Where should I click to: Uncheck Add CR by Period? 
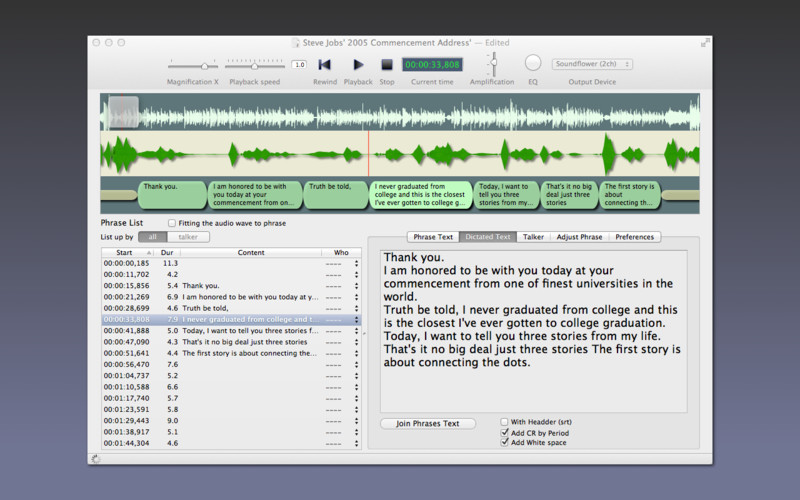(x=504, y=433)
